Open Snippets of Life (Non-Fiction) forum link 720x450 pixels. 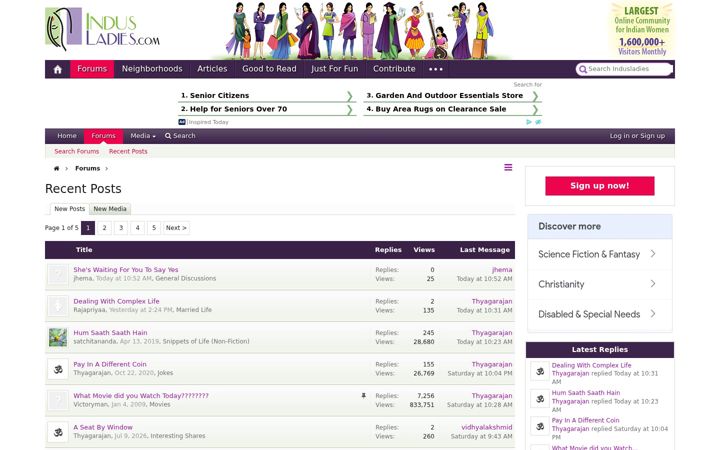pos(206,342)
